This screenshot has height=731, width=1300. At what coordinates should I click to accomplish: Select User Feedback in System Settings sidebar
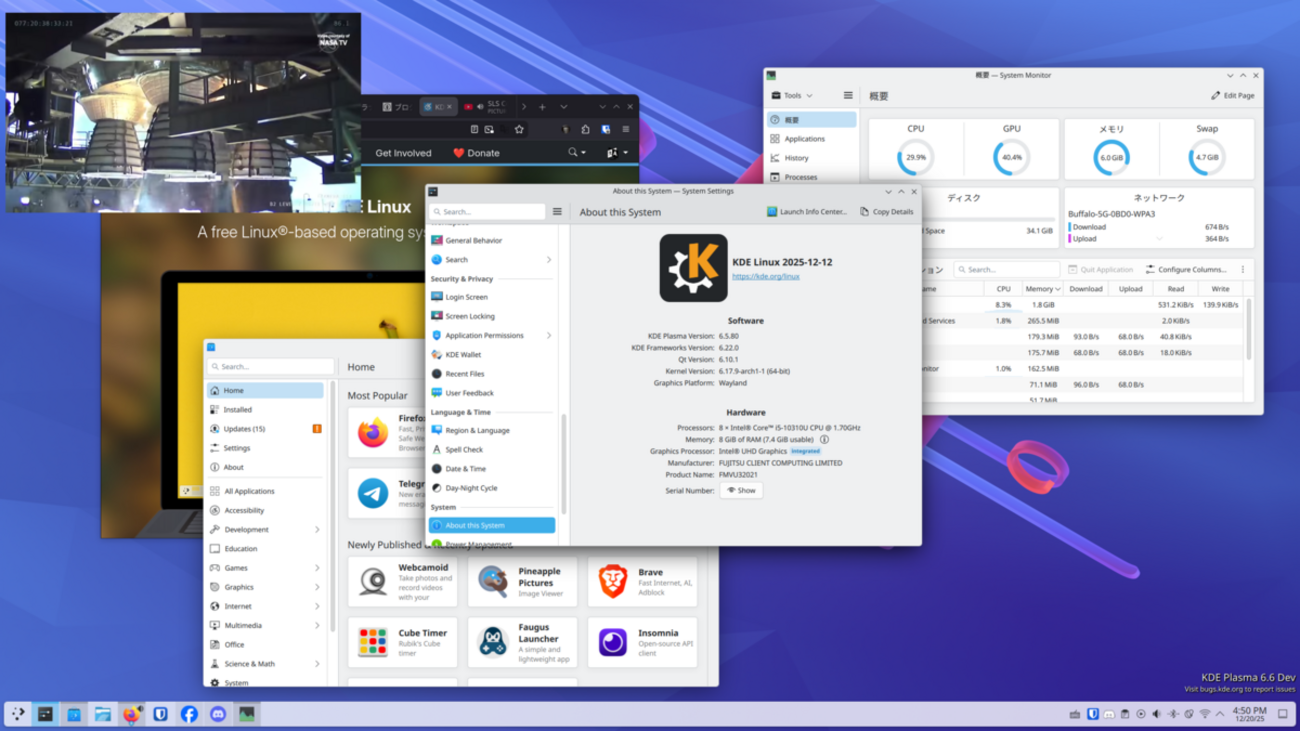click(x=470, y=392)
